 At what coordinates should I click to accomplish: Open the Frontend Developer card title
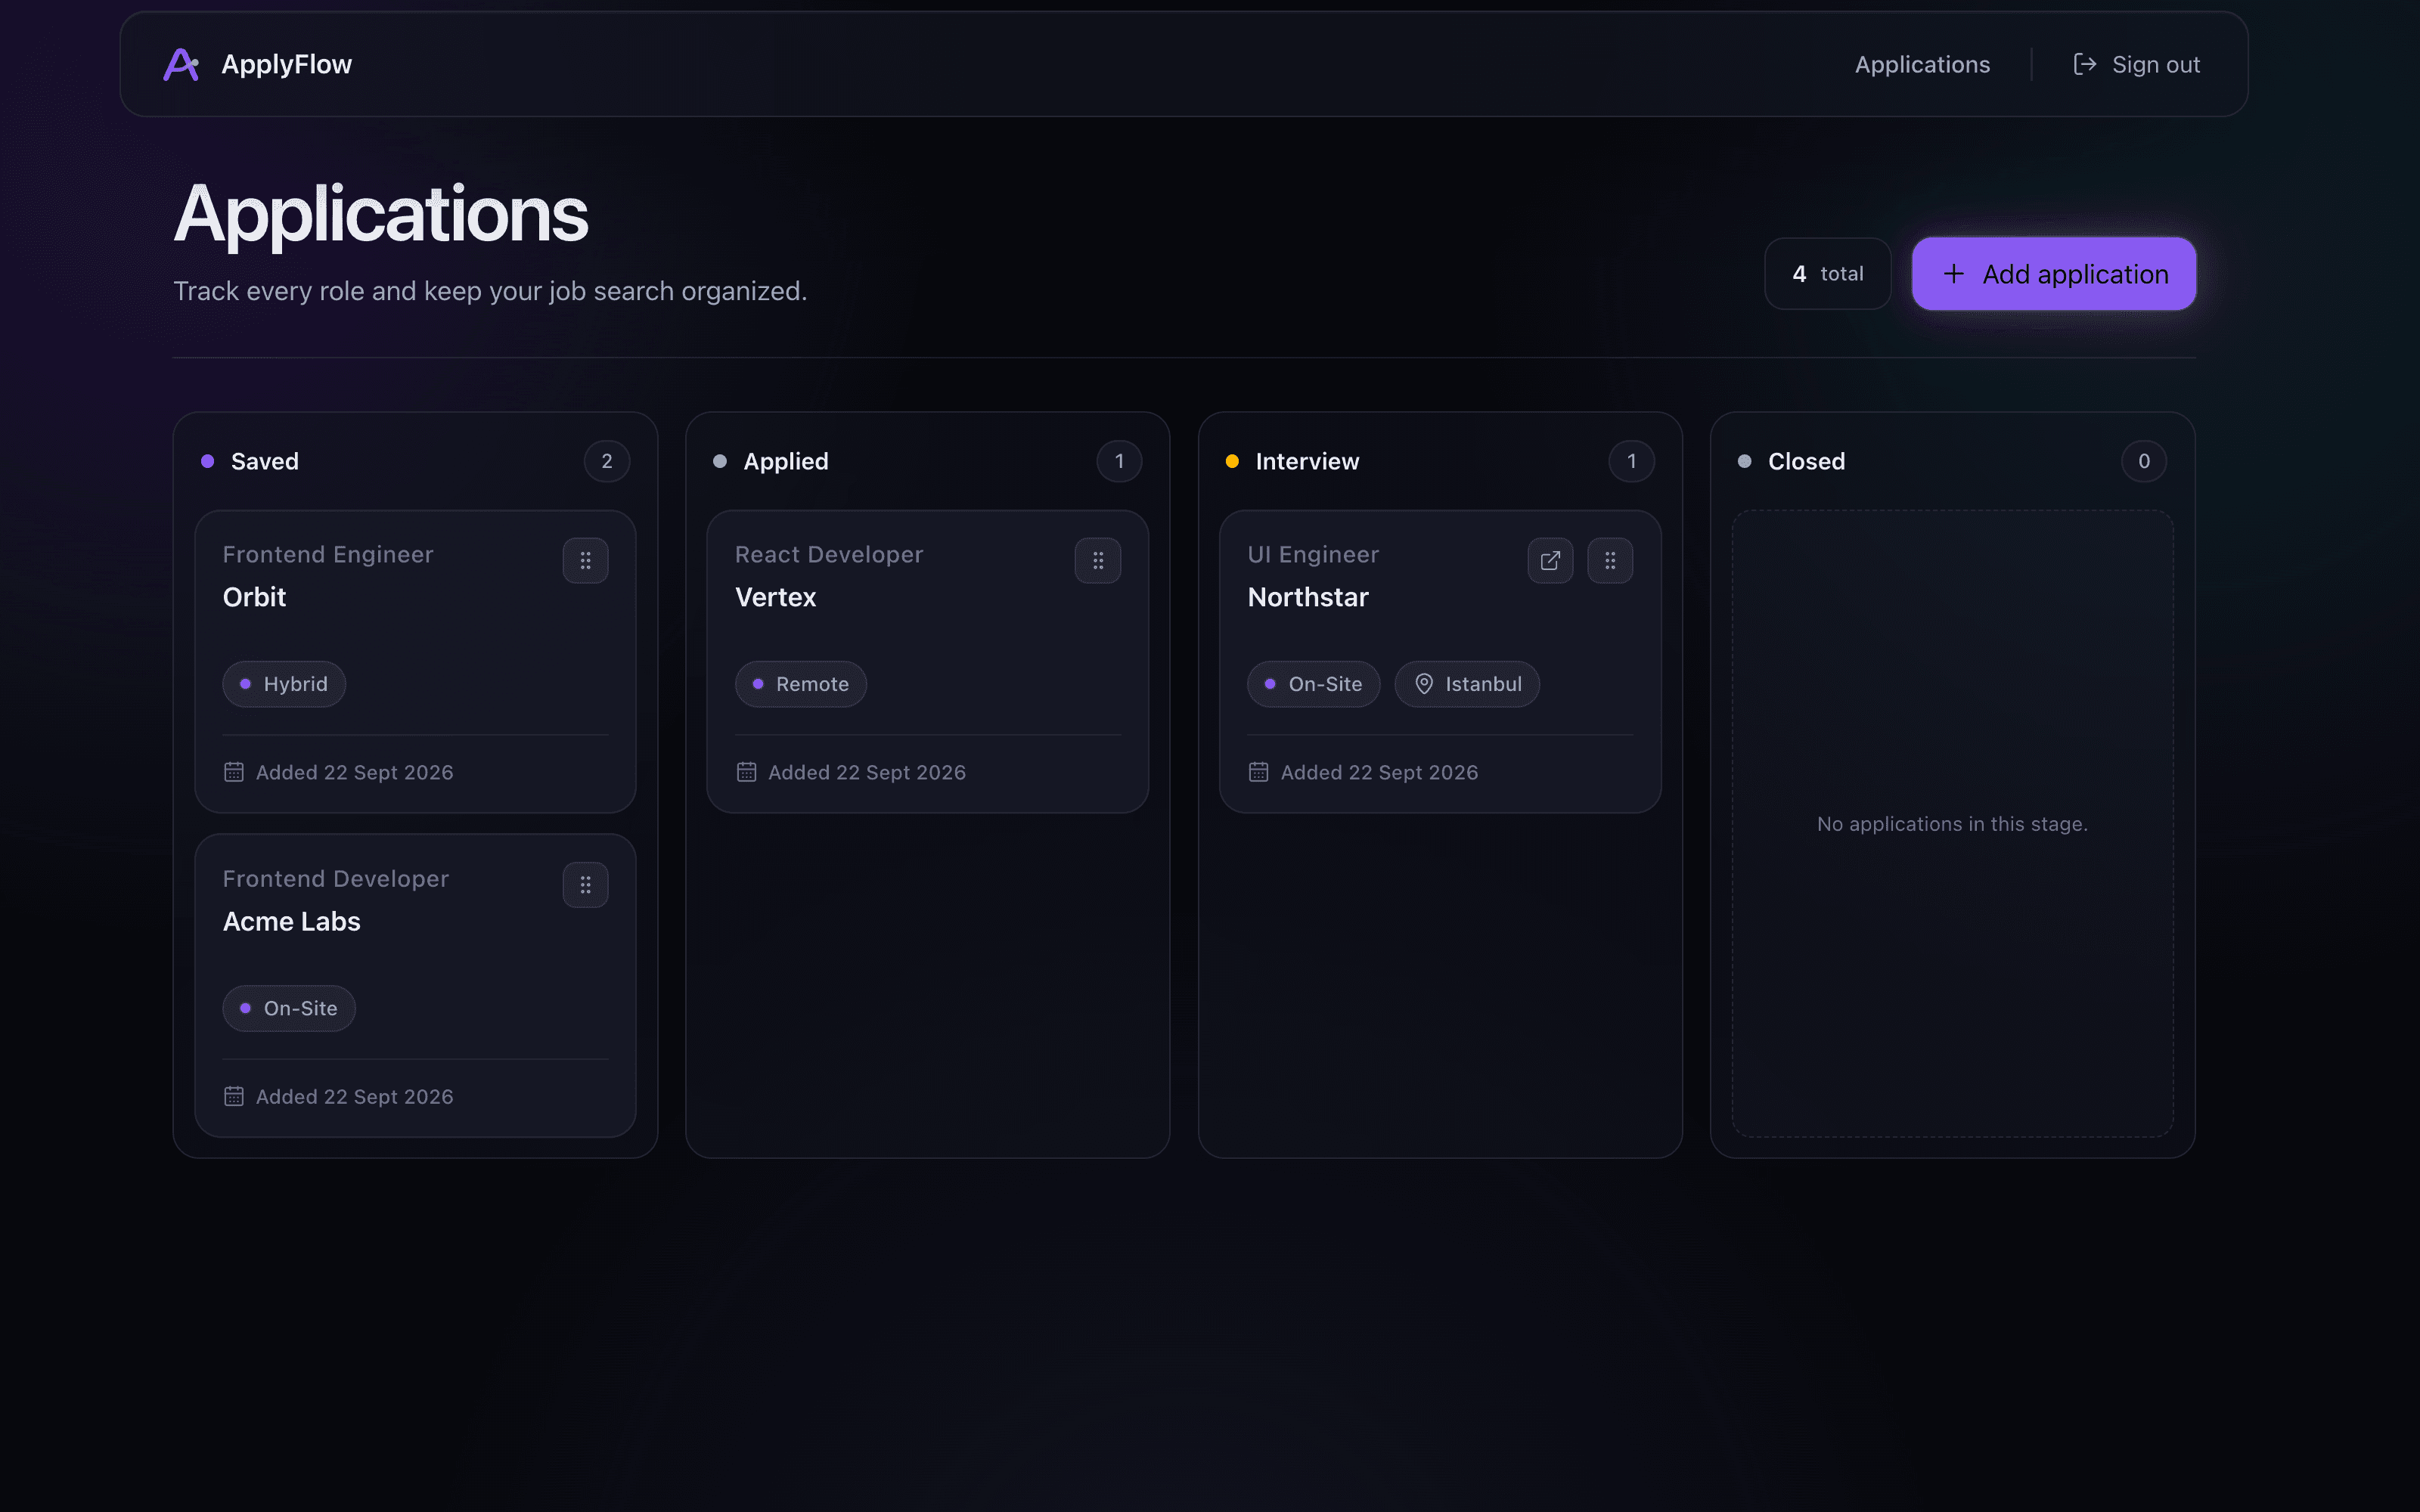(x=335, y=878)
